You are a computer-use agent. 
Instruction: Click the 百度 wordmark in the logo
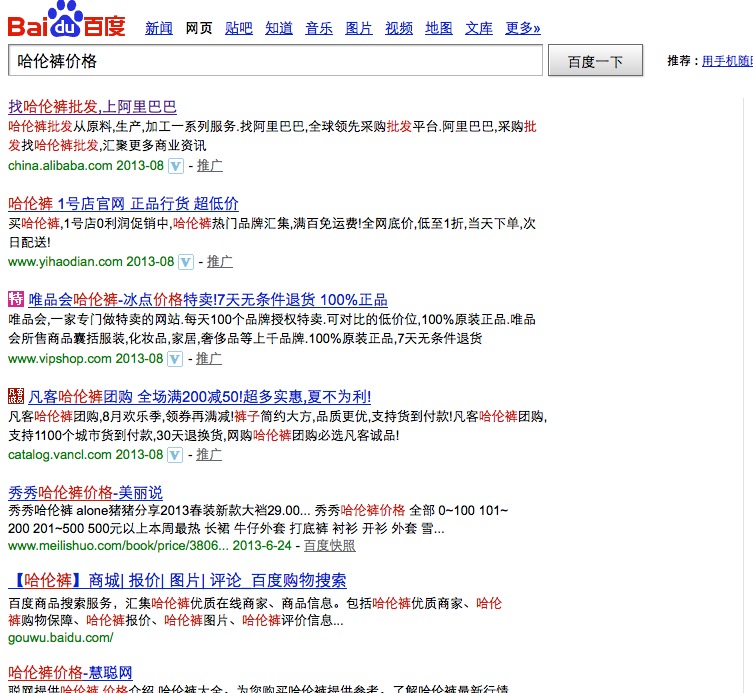[105, 26]
